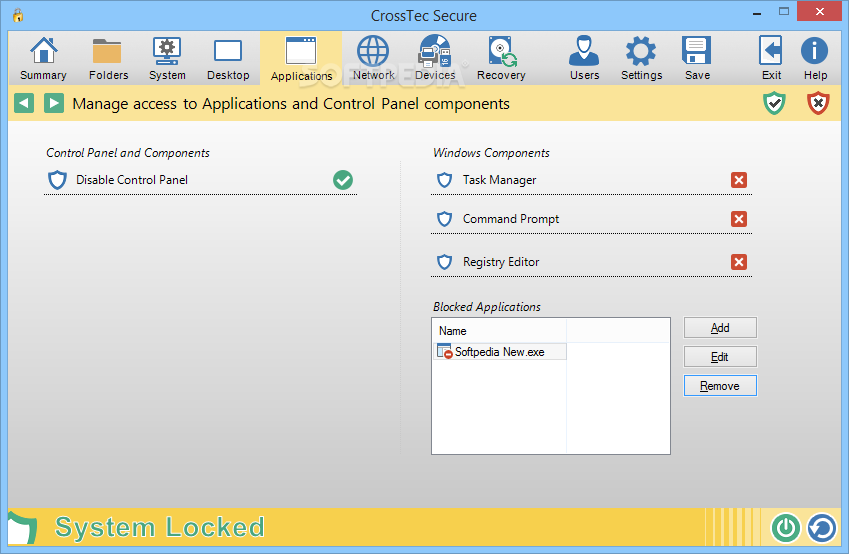Viewport: 849px width, 554px height.
Task: Click the blue refresh button in status bar
Action: [x=821, y=527]
